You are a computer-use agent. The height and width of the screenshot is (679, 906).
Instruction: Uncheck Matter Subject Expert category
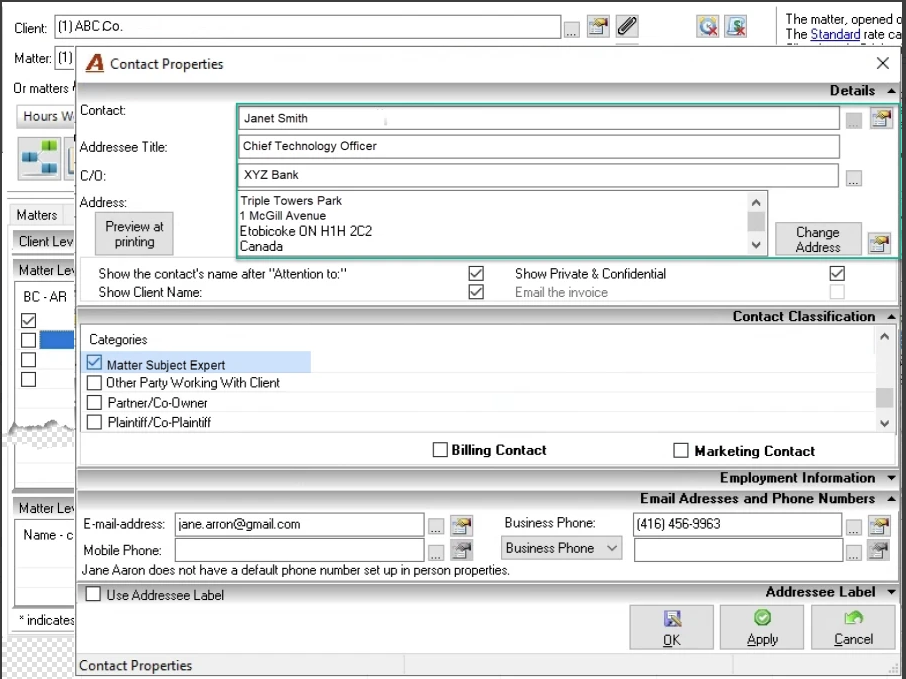coord(94,363)
